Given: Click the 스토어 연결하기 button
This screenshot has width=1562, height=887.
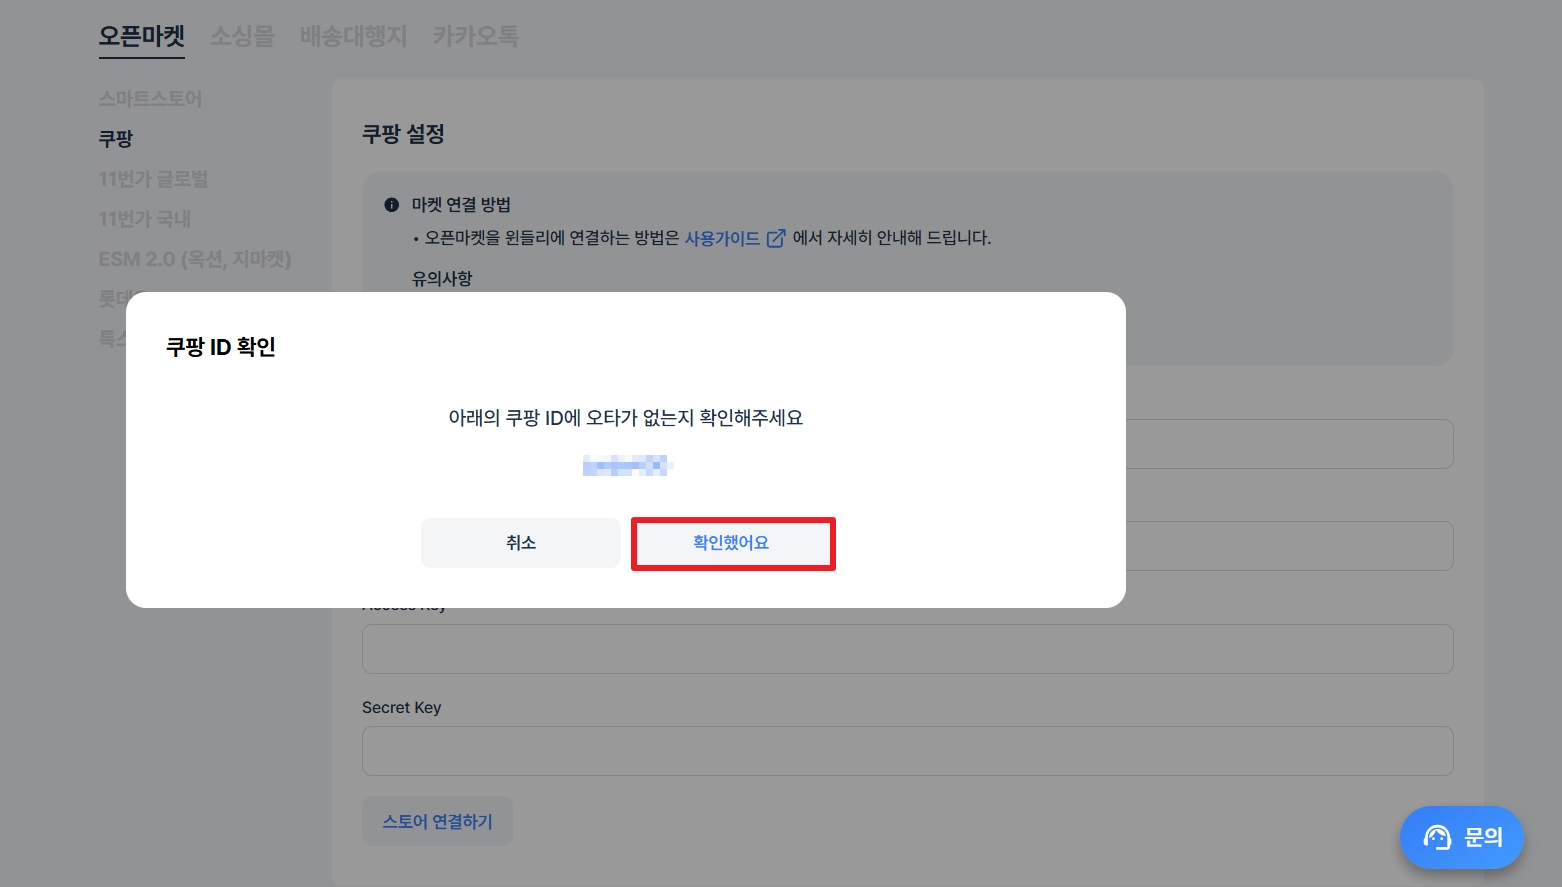Looking at the screenshot, I should coord(438,821).
